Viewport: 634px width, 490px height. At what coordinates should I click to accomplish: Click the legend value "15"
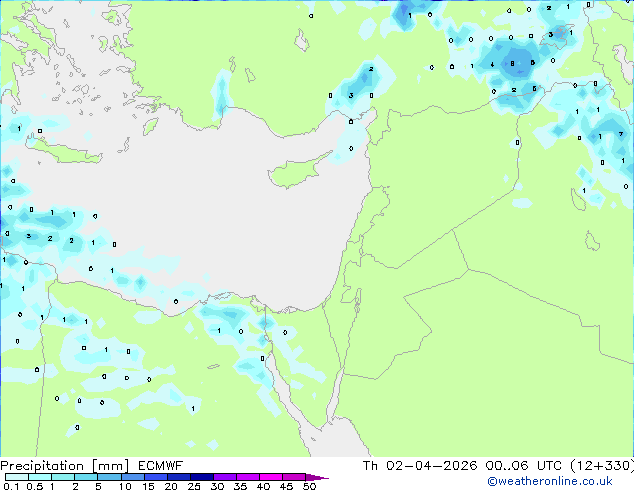(148, 486)
